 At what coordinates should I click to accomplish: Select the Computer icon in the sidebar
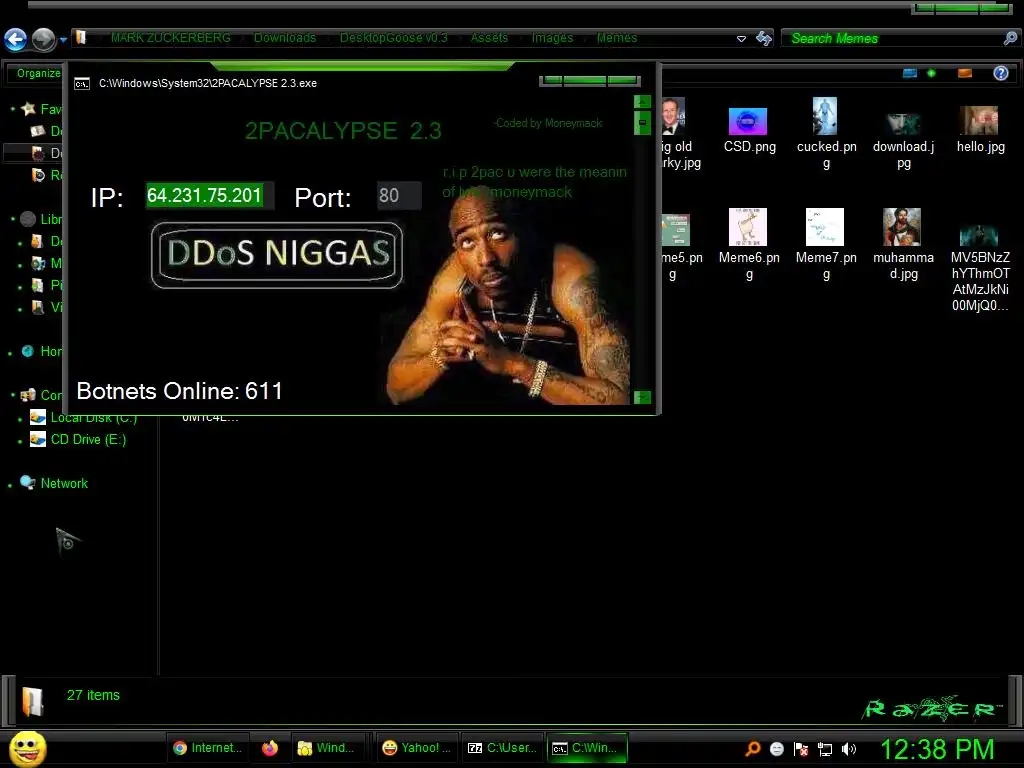pos(28,394)
